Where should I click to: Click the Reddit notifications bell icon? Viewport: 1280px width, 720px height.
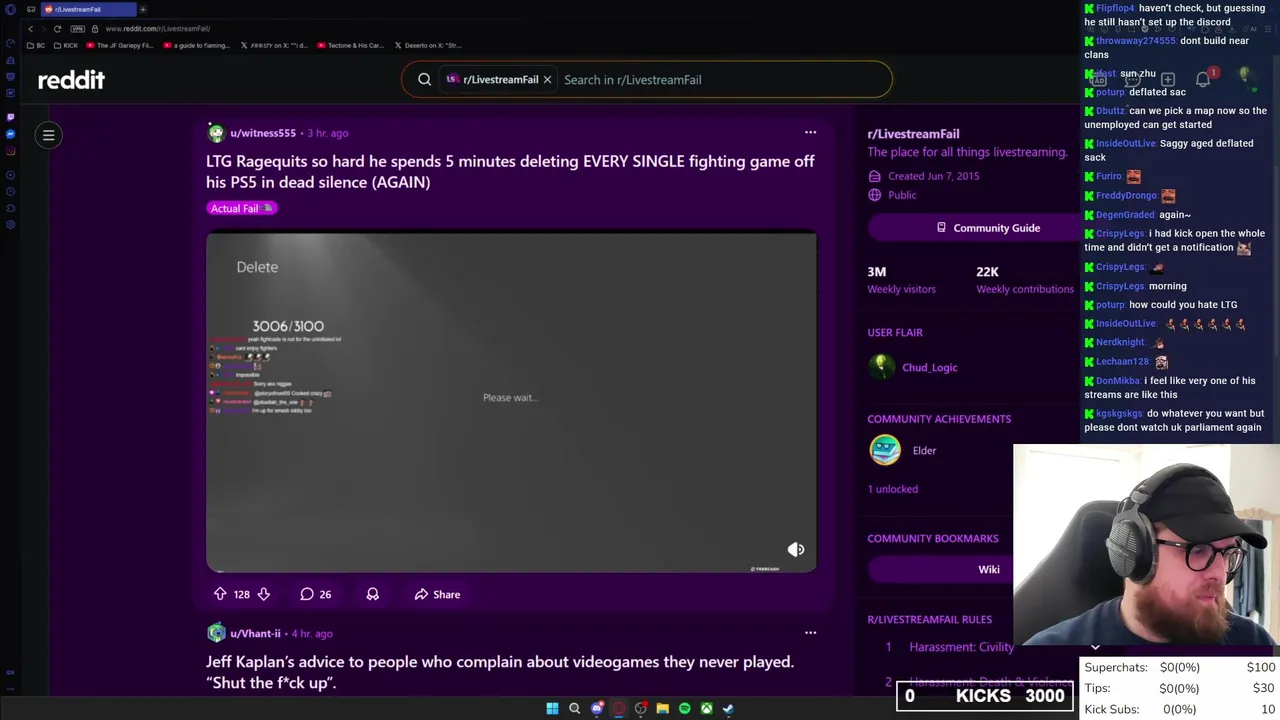[1203, 80]
